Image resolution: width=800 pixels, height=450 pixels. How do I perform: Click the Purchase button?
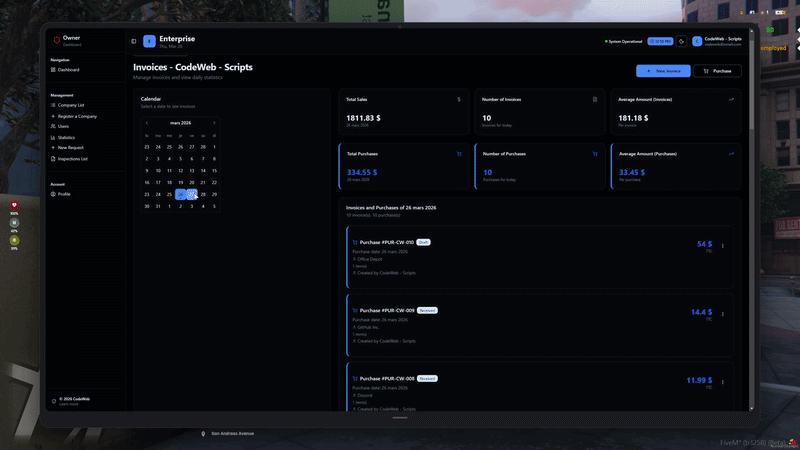pyautogui.click(x=718, y=71)
